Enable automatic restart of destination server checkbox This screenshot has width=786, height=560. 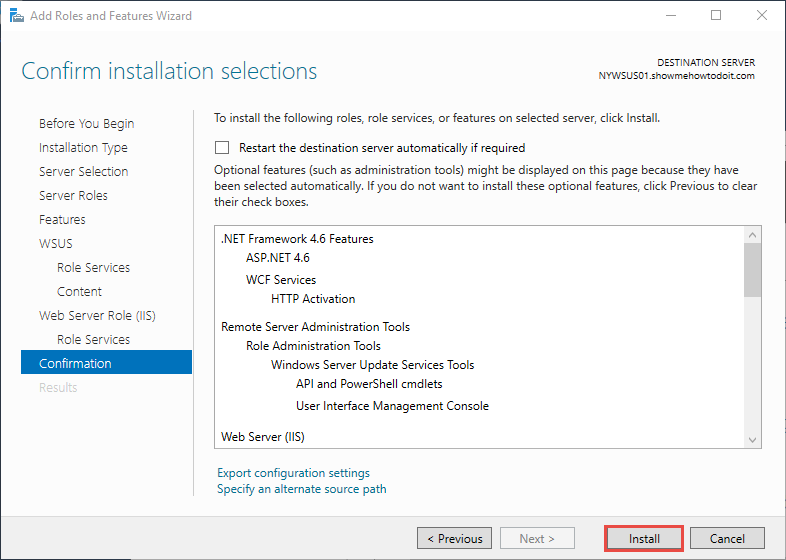[x=222, y=147]
